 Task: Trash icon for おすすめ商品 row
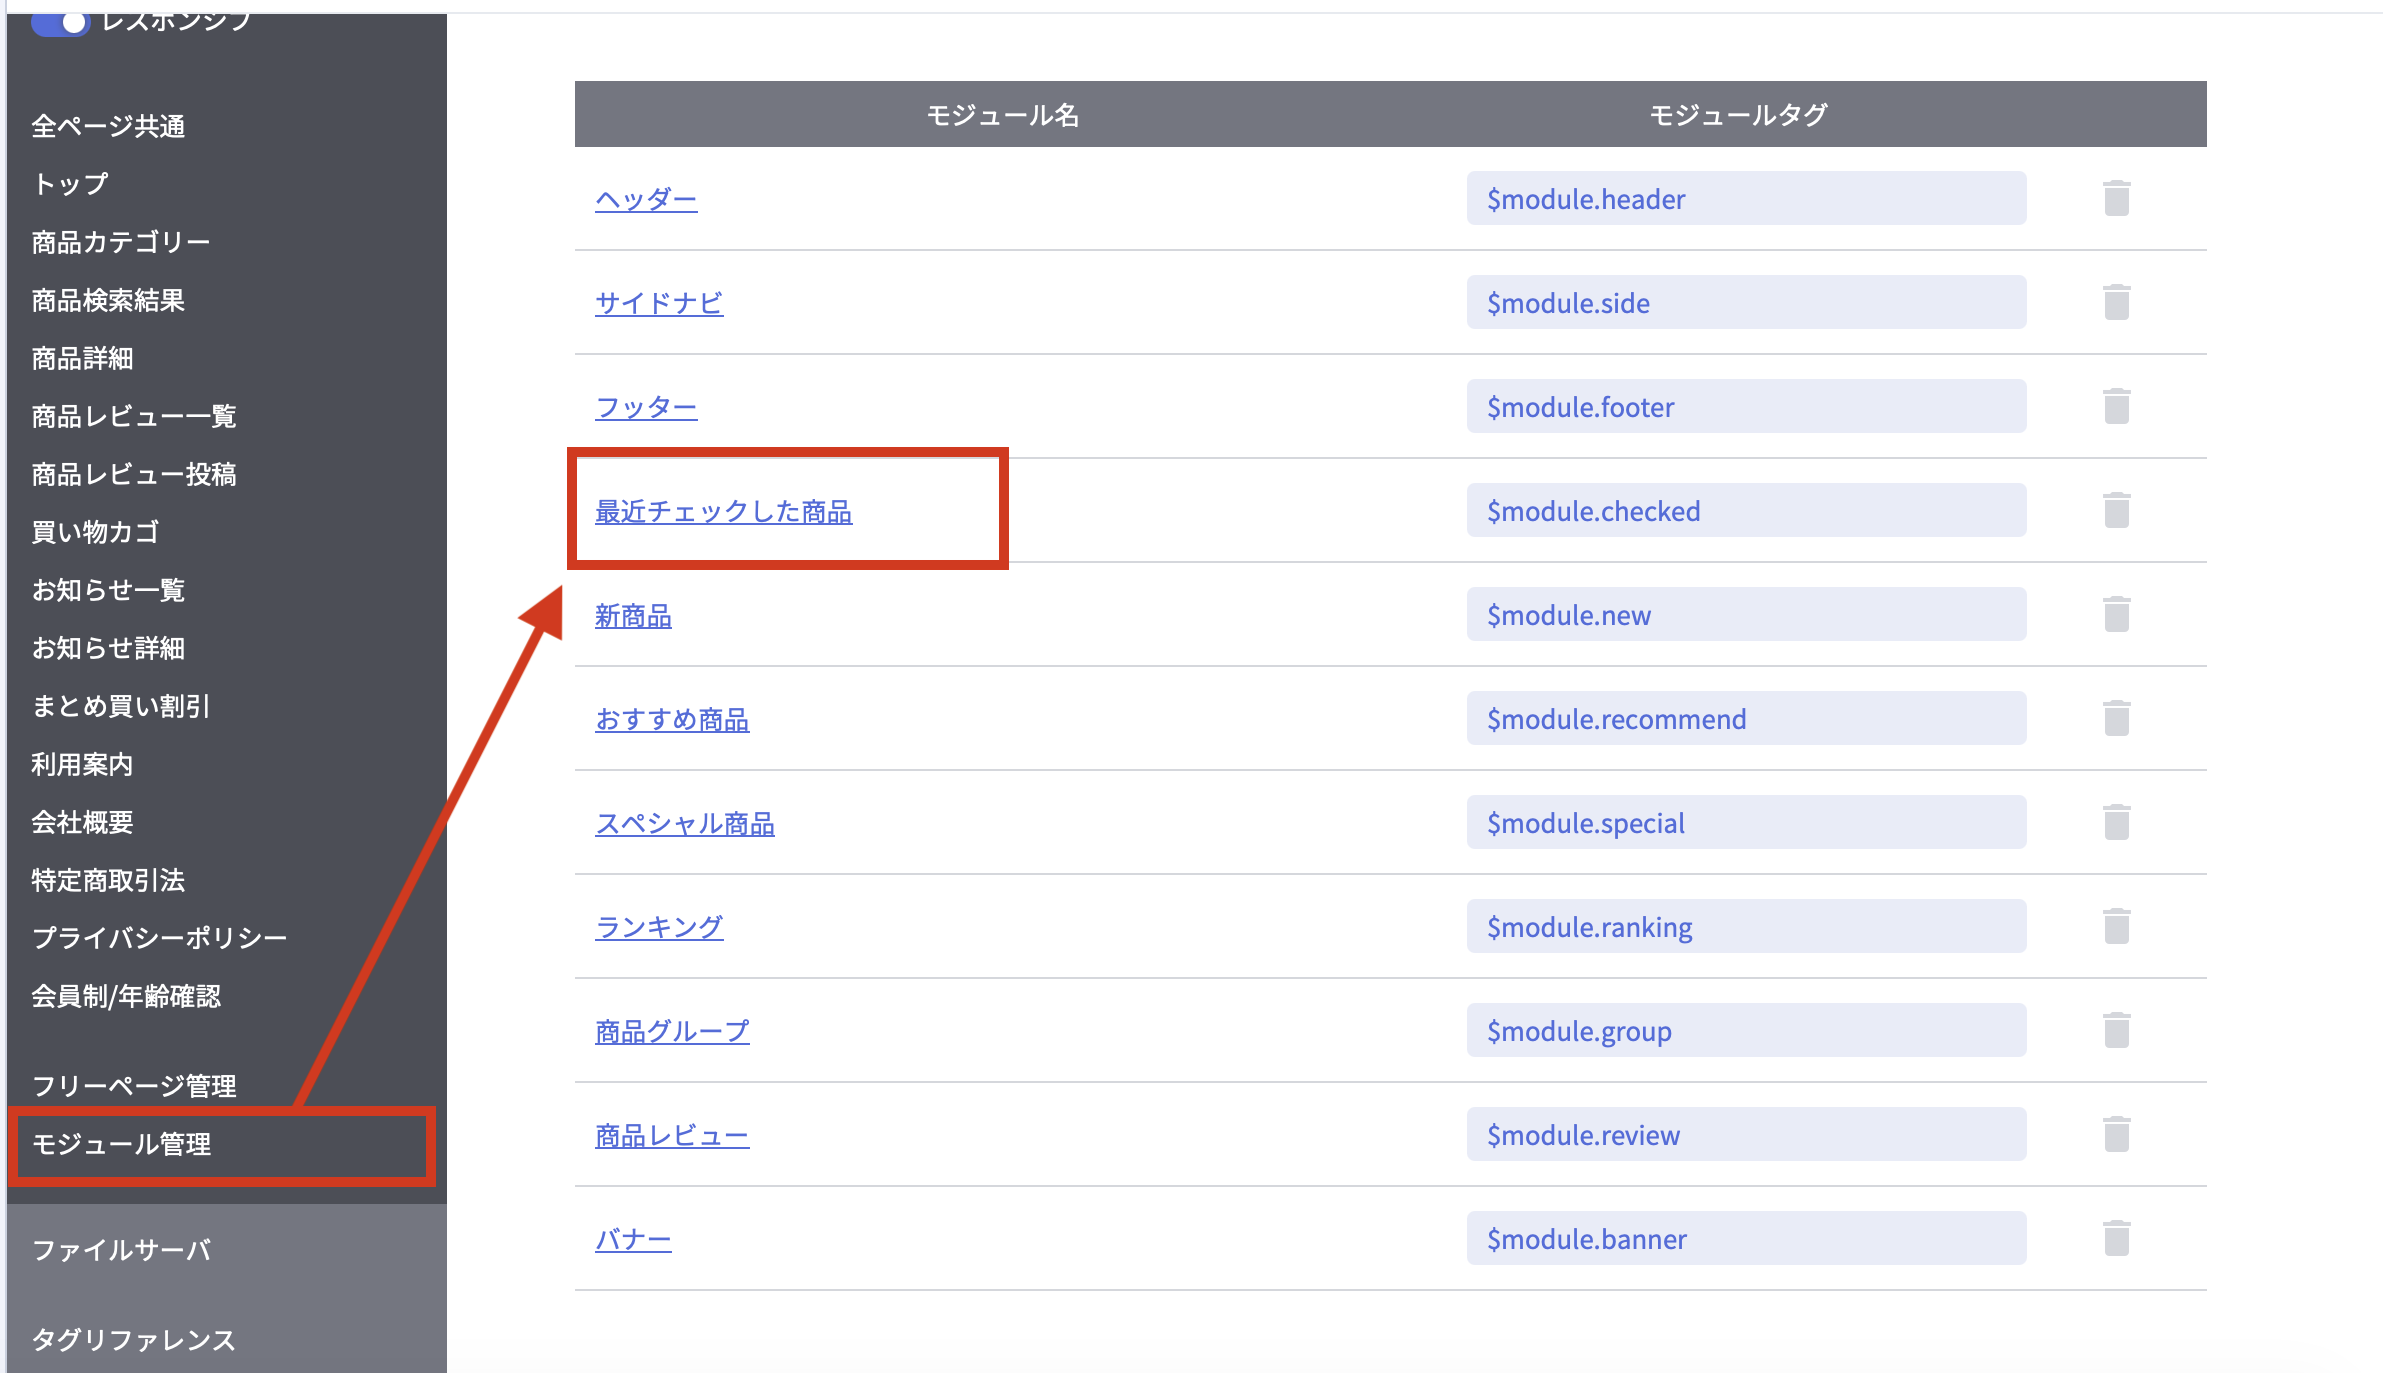pyautogui.click(x=2116, y=719)
